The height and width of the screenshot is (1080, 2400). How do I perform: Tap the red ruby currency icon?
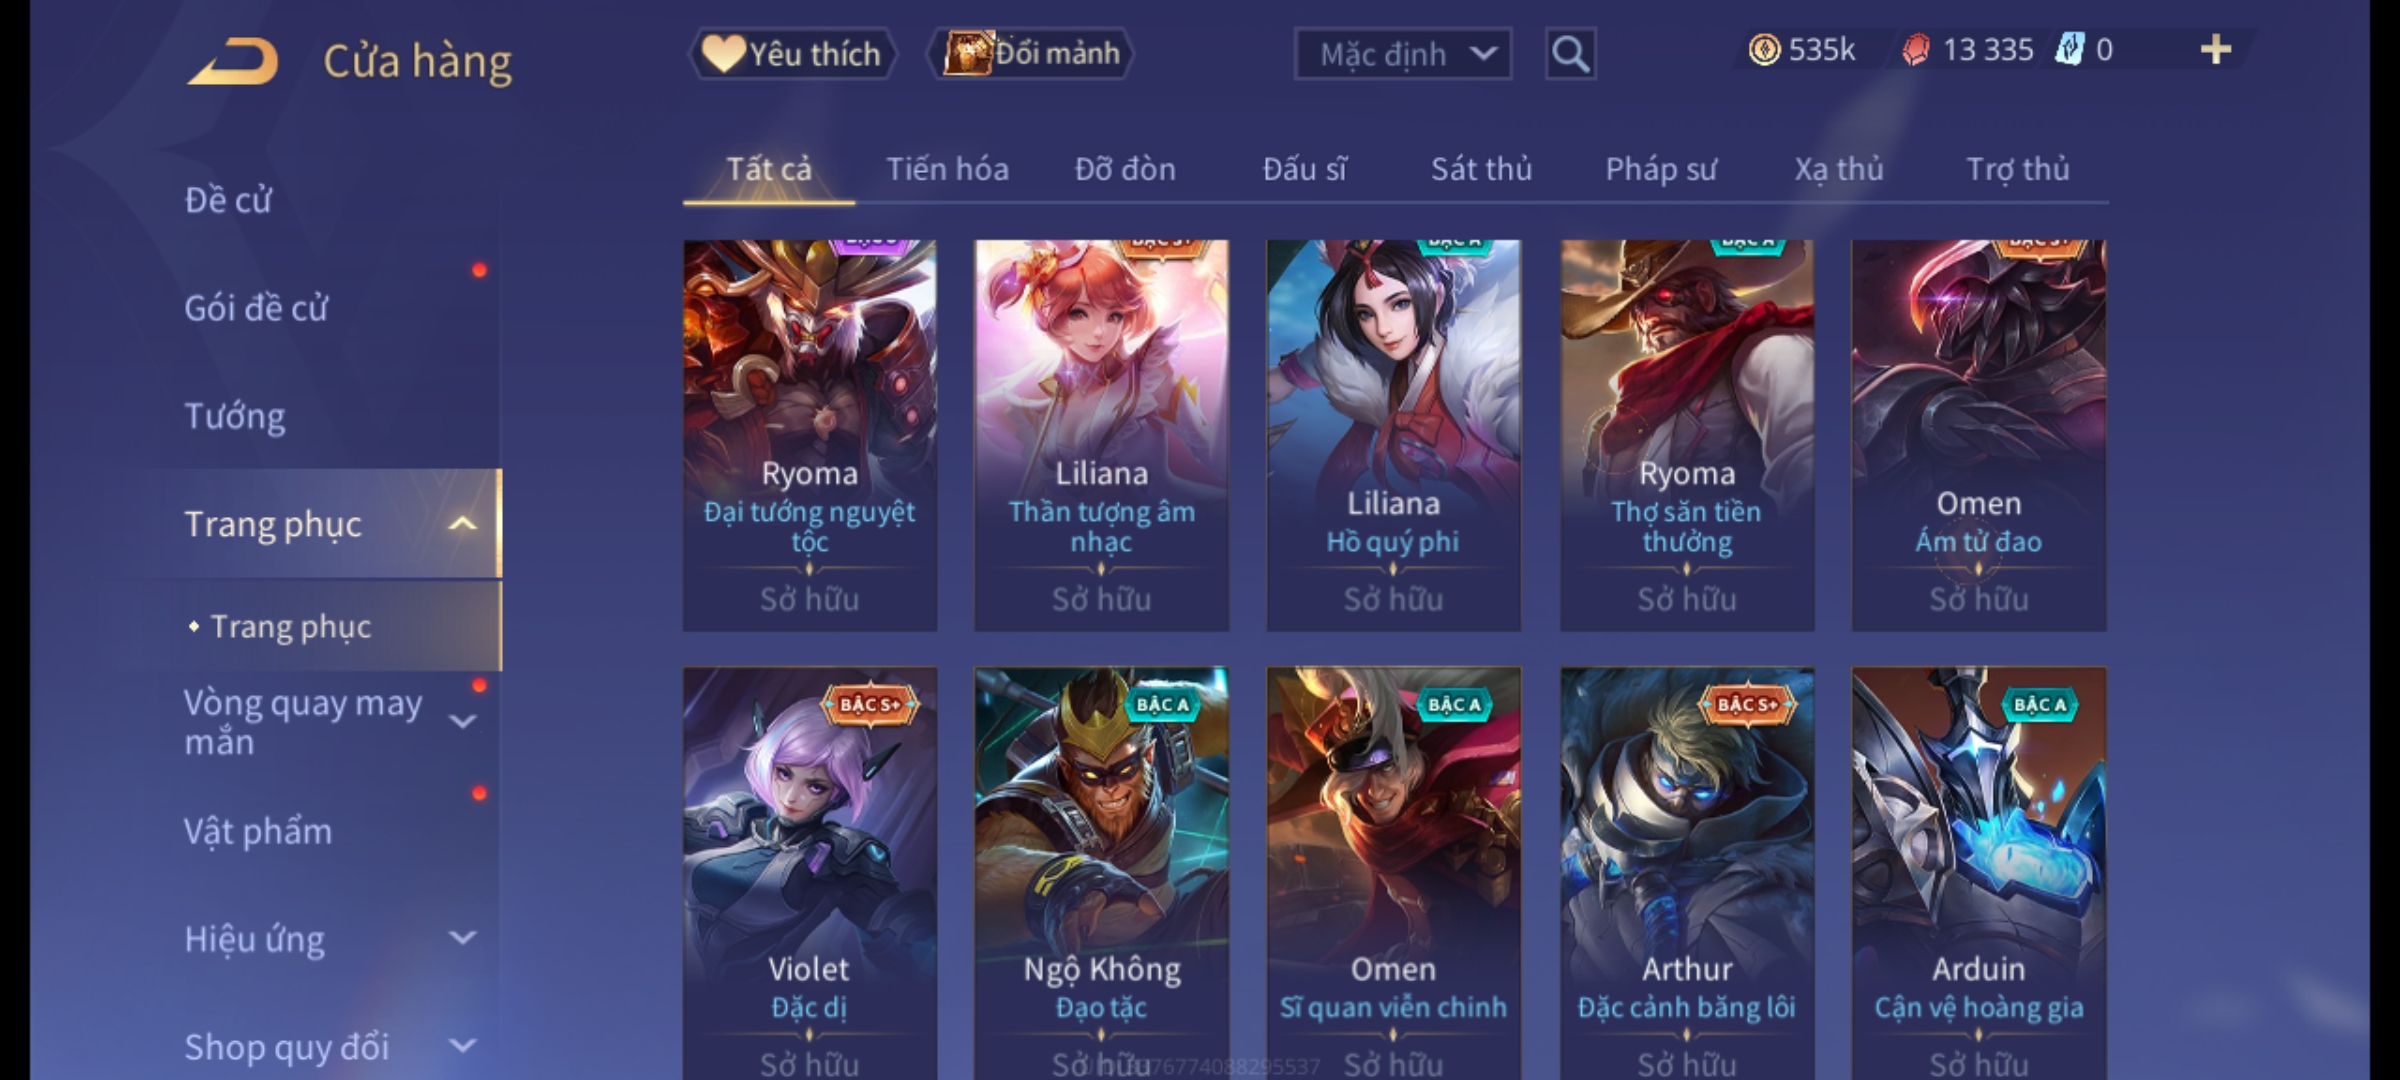(1915, 50)
